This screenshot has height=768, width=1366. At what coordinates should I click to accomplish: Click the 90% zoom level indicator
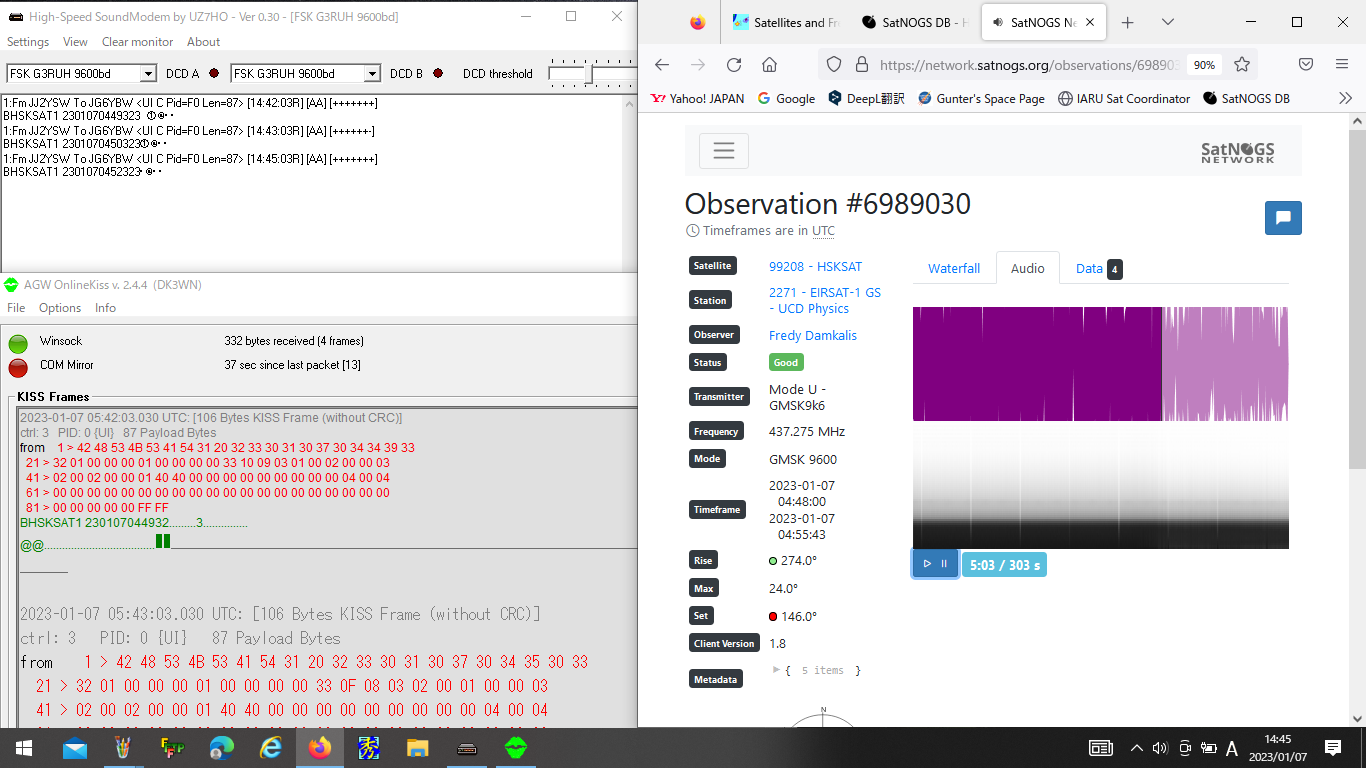[1204, 64]
